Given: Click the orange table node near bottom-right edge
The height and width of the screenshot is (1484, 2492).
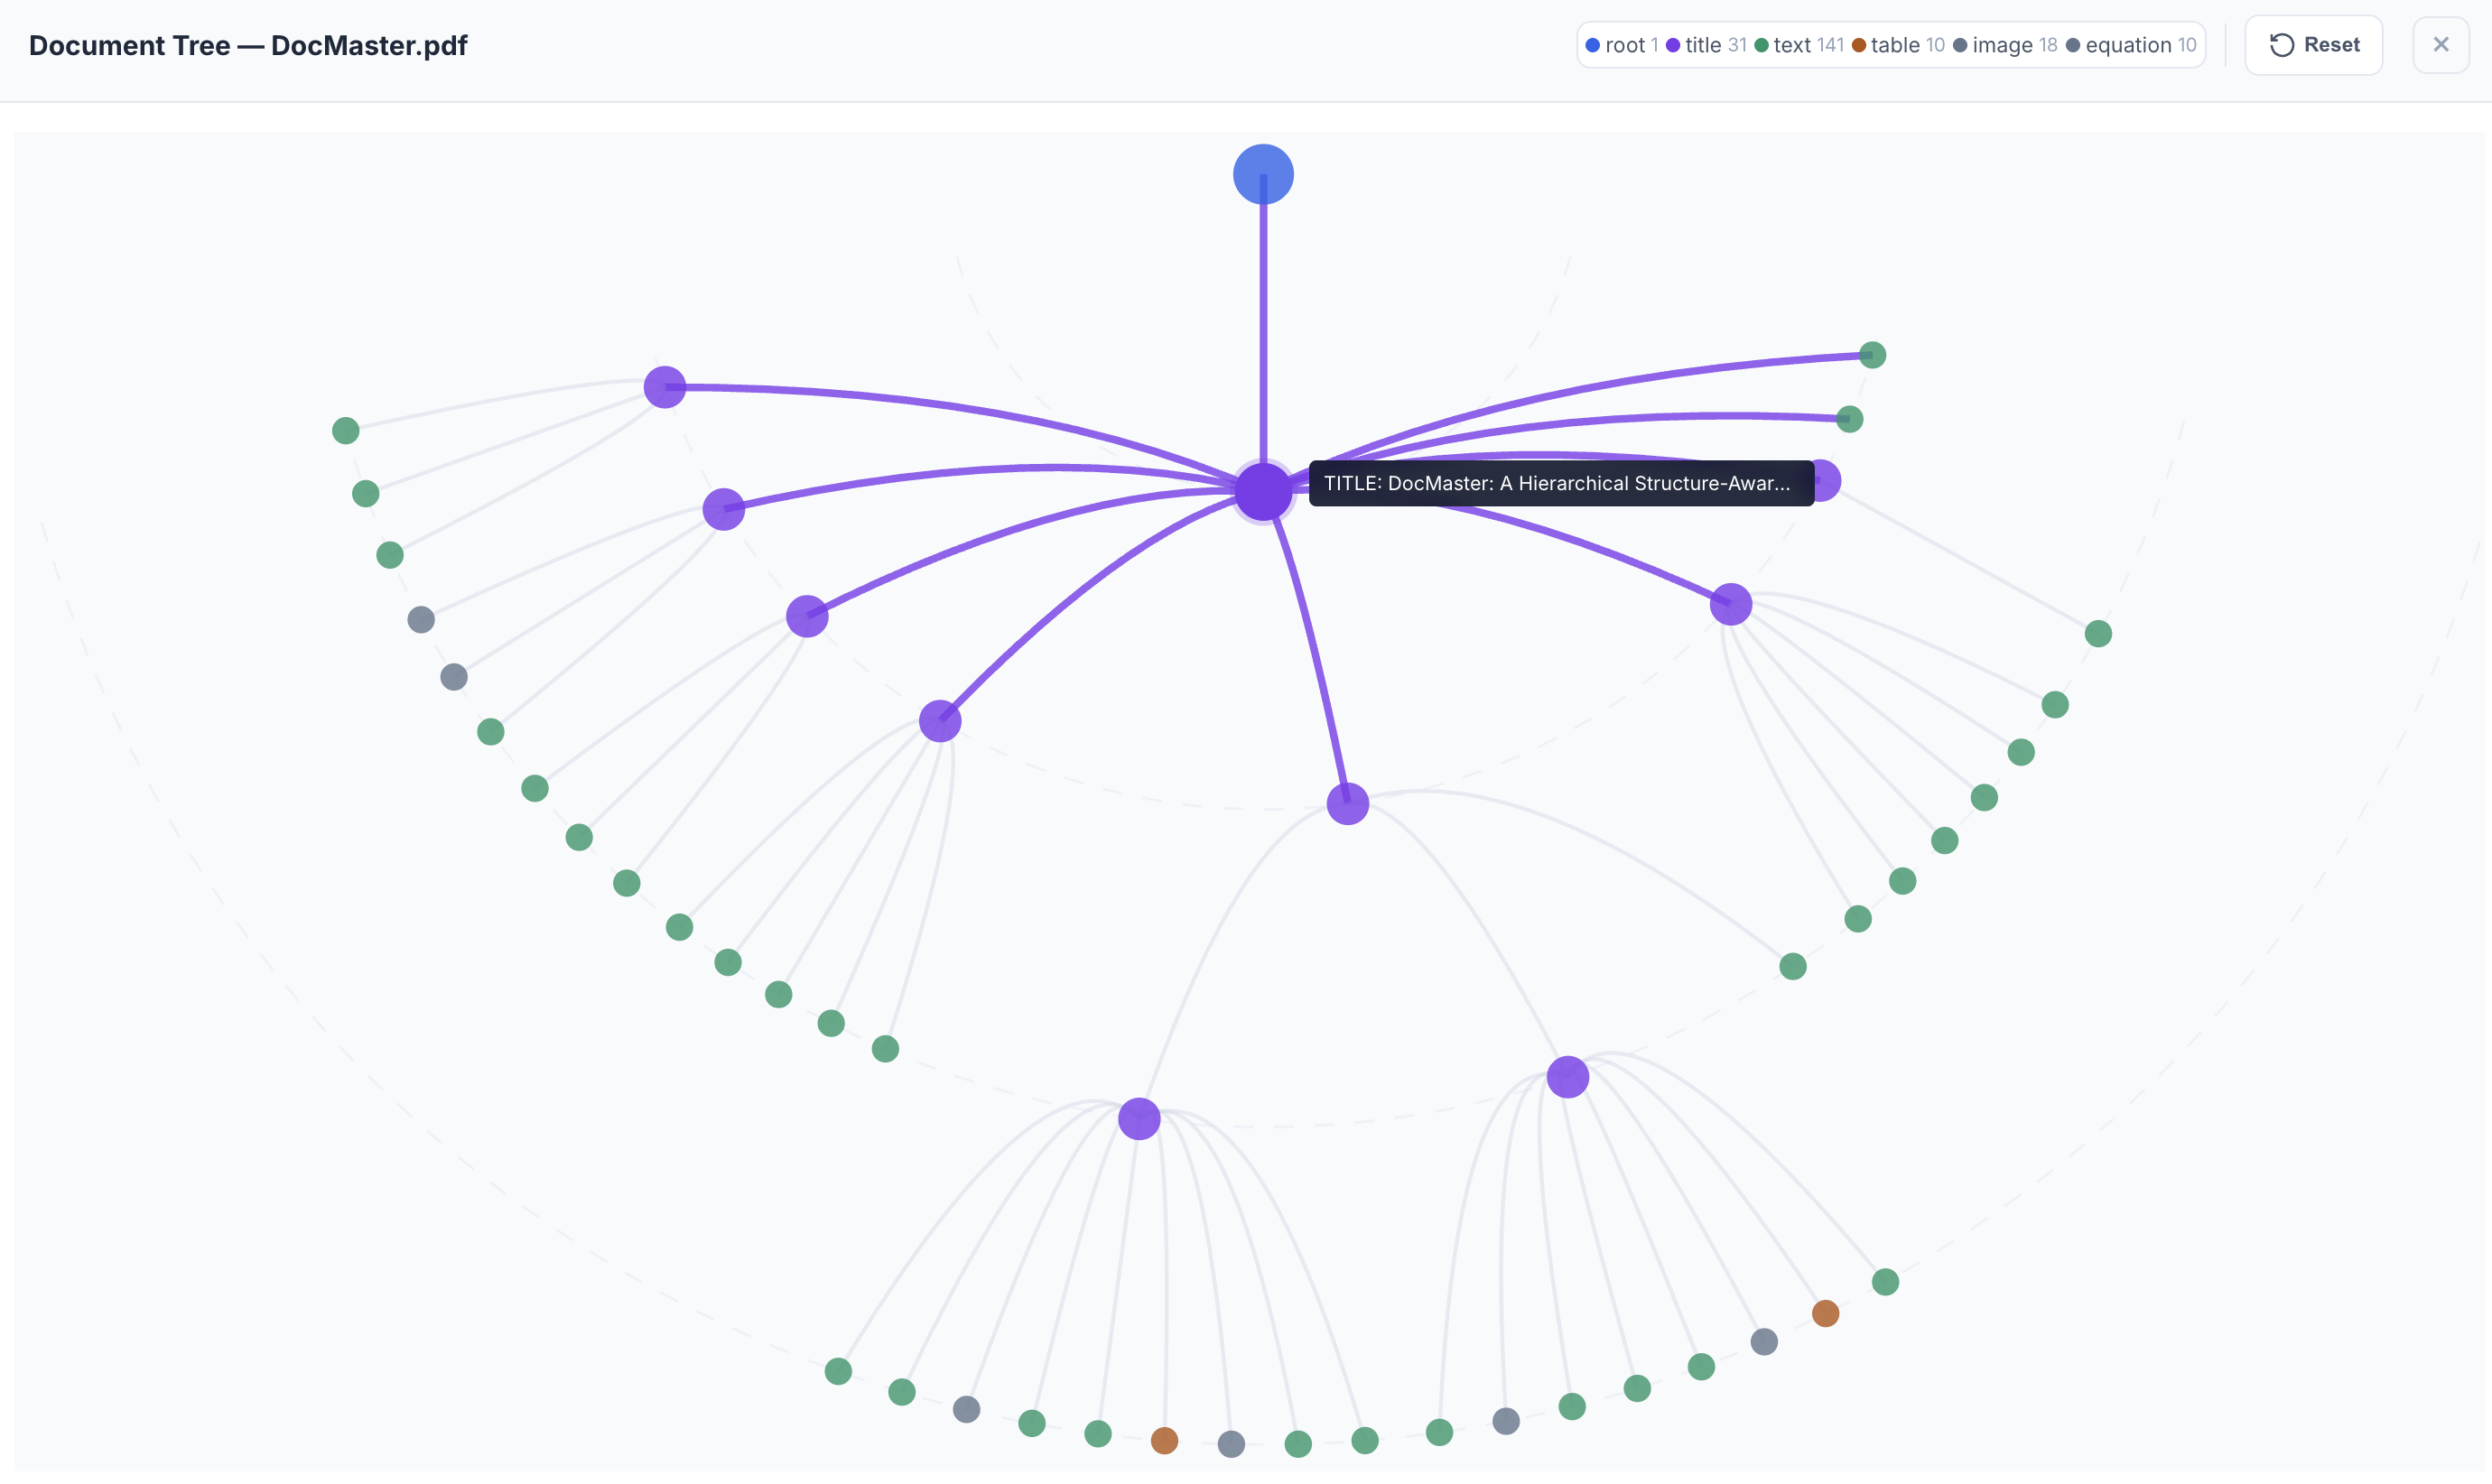Looking at the screenshot, I should (1825, 1313).
